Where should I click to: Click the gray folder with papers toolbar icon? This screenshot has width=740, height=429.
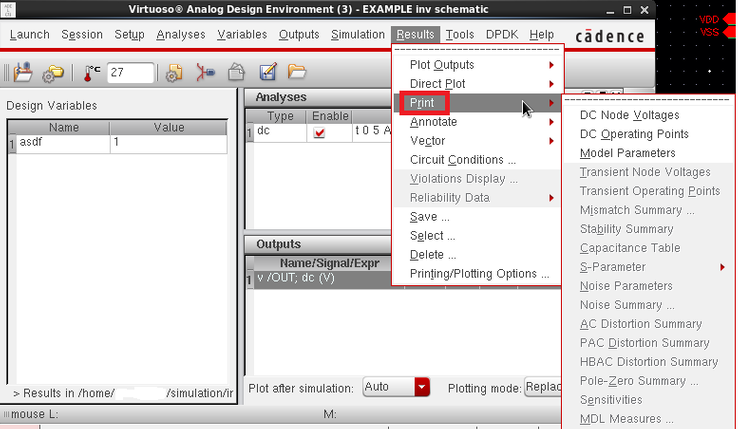pos(236,73)
